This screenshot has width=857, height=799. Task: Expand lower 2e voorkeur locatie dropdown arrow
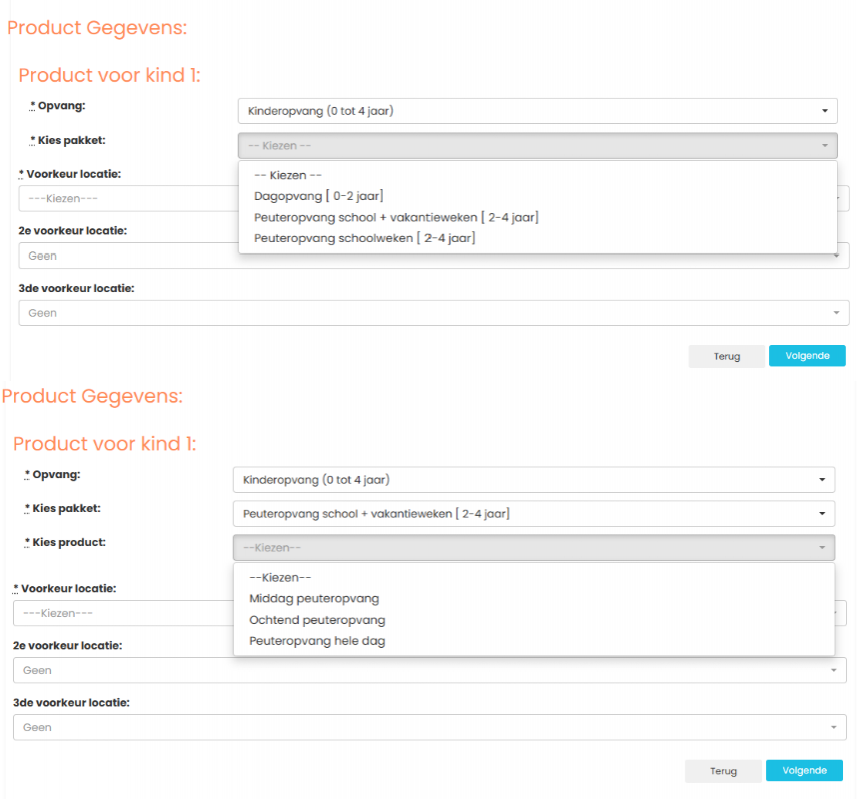(x=833, y=670)
